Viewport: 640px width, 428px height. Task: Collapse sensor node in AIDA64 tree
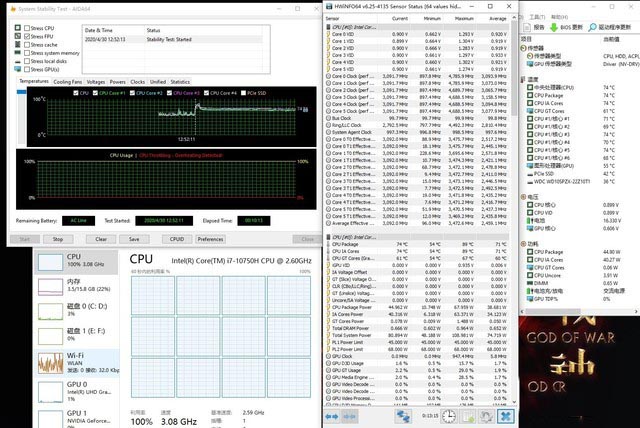[524, 48]
